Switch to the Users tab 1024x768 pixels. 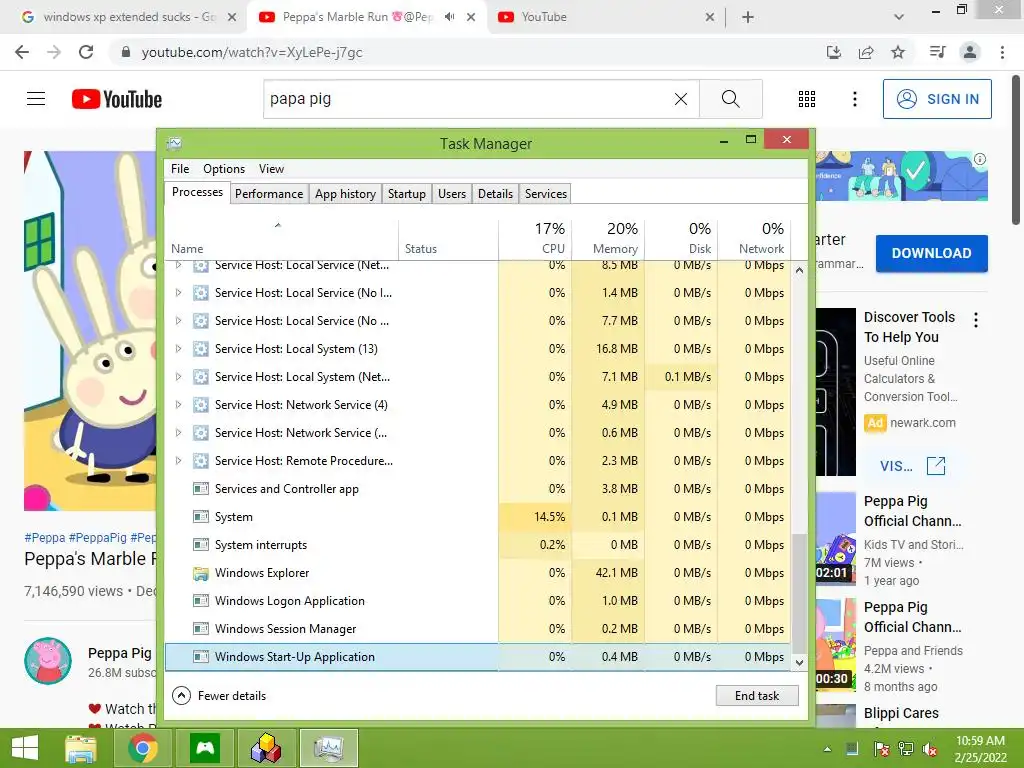coord(452,193)
